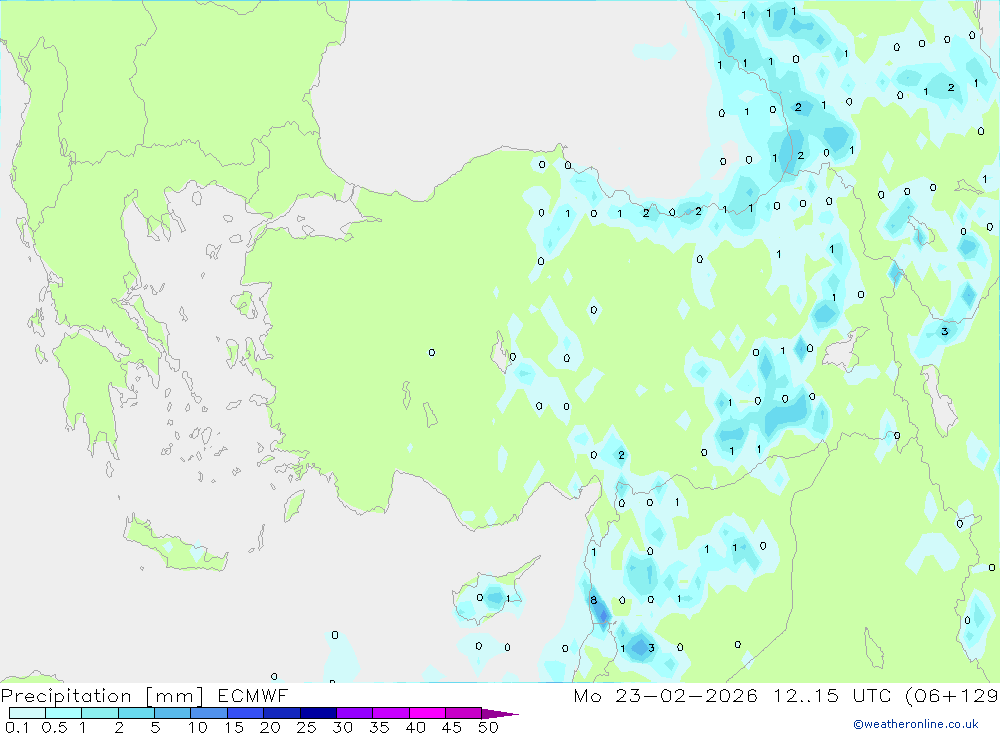The height and width of the screenshot is (733, 1000).
Task: Click the legend label '35'
Action: [x=379, y=727]
